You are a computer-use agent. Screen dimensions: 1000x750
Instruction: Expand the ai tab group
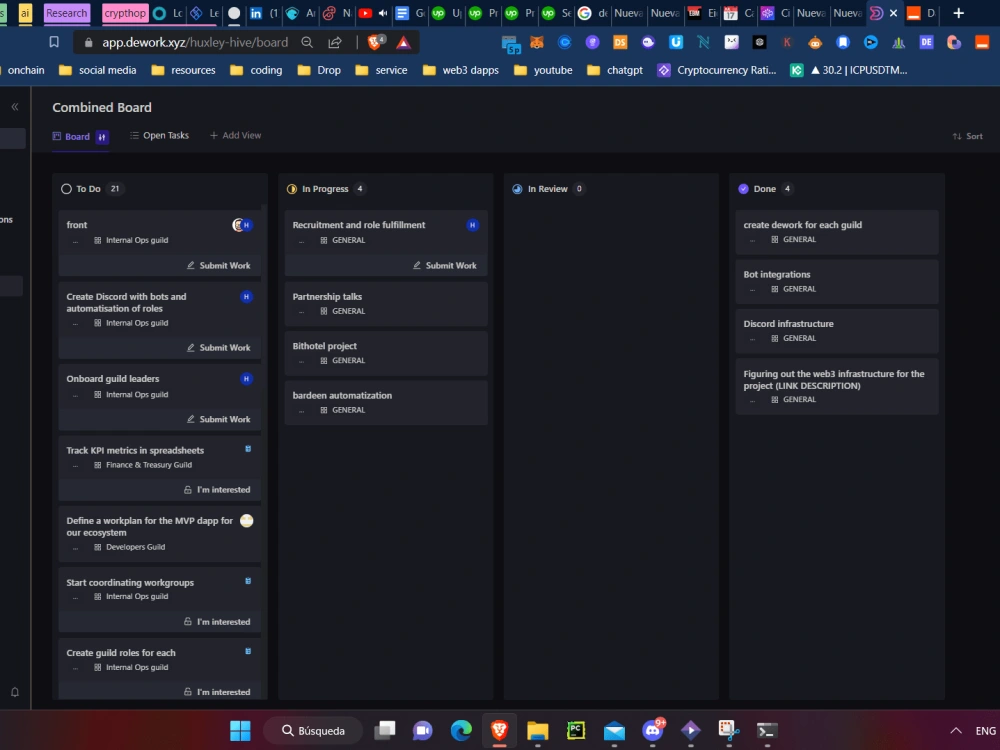25,13
